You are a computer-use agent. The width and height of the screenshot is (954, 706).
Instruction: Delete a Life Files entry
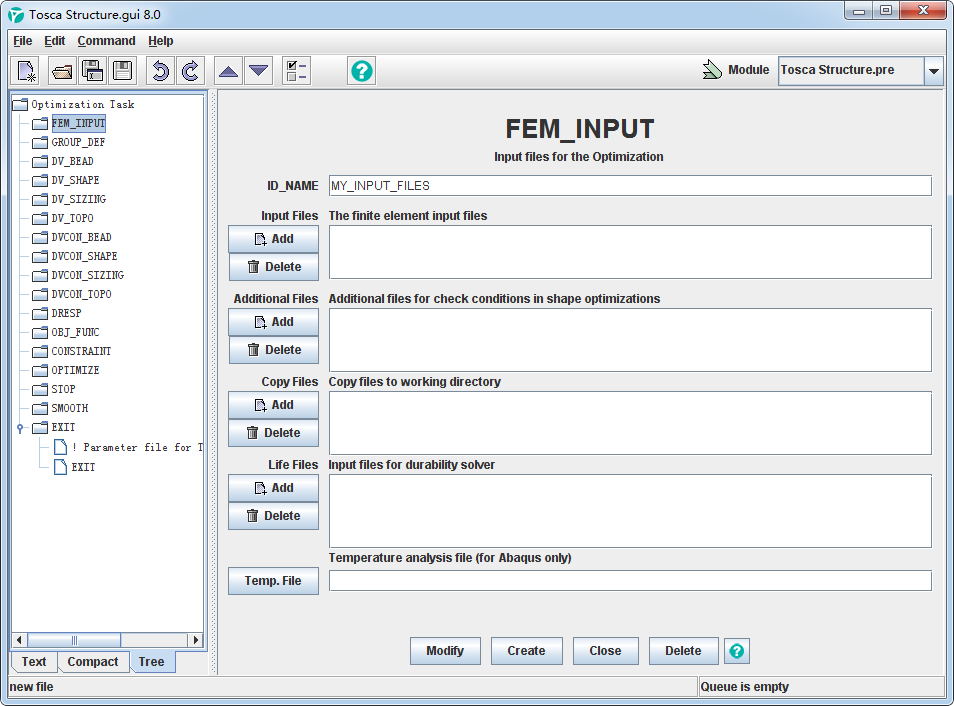[273, 516]
